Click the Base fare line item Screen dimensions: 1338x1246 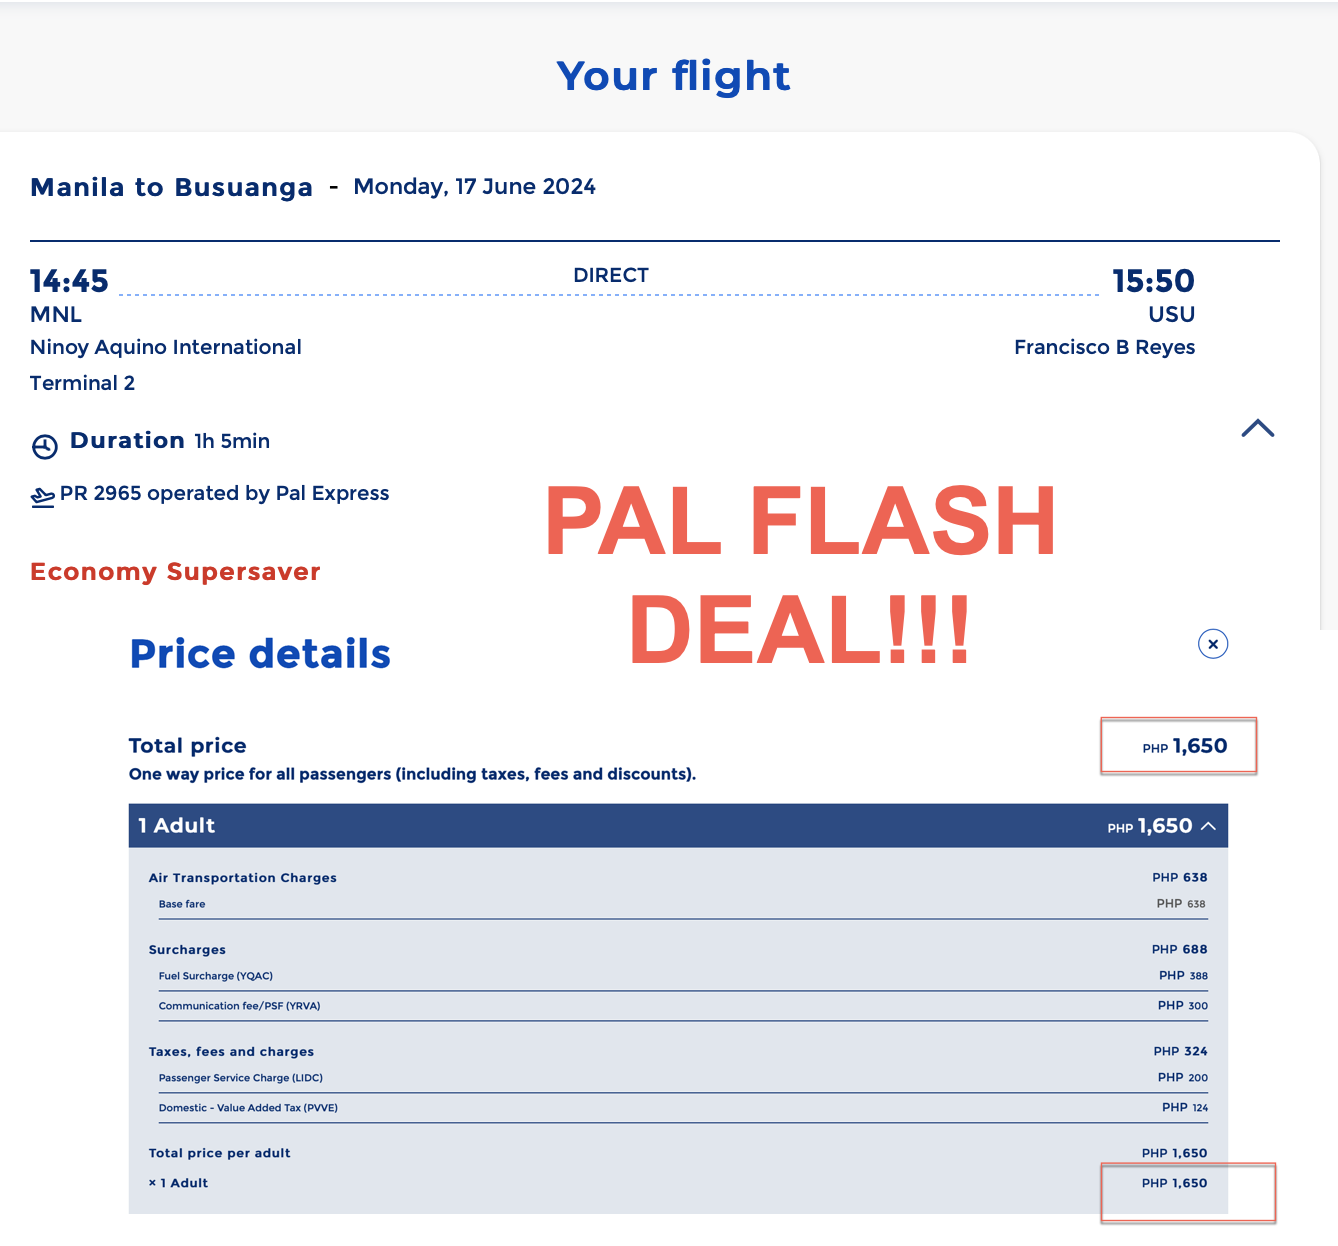click(182, 904)
